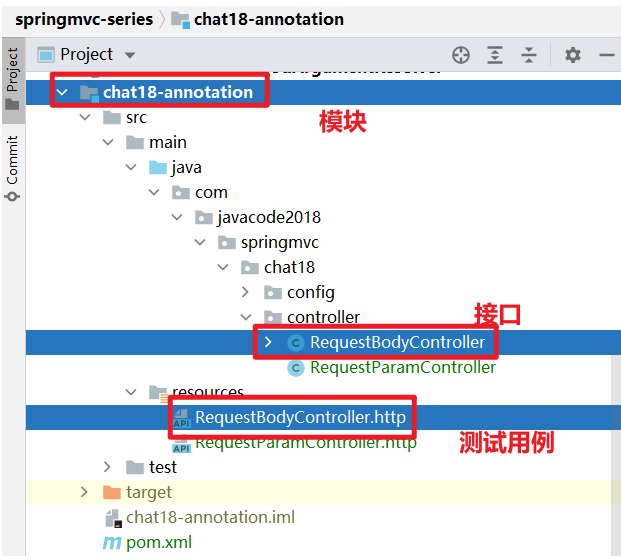Click the RequestBodyController class icon

pyautogui.click(x=295, y=342)
